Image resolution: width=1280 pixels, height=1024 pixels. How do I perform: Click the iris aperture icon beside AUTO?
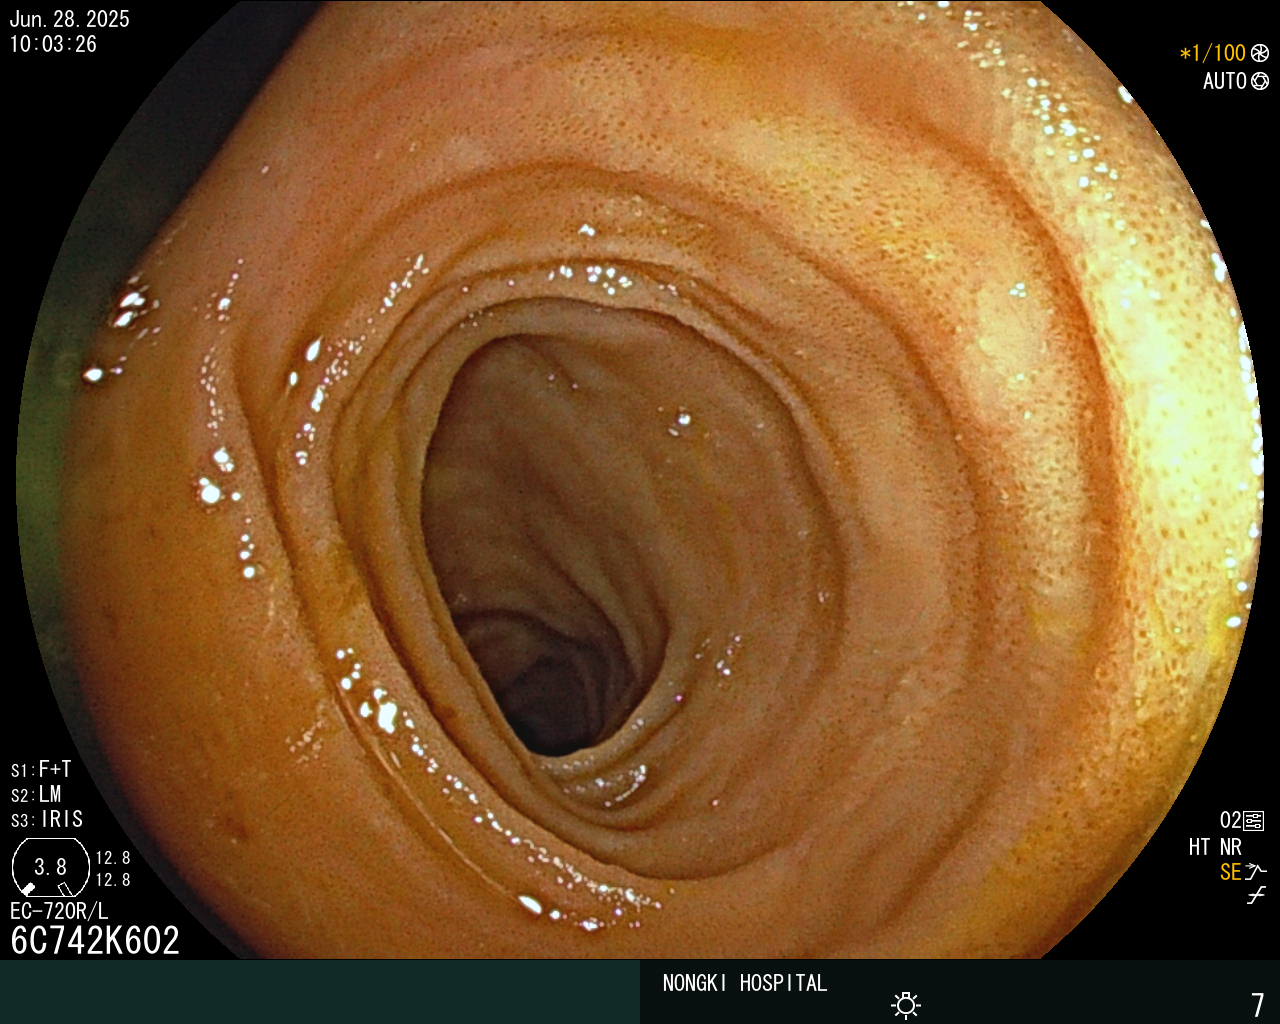1260,82
